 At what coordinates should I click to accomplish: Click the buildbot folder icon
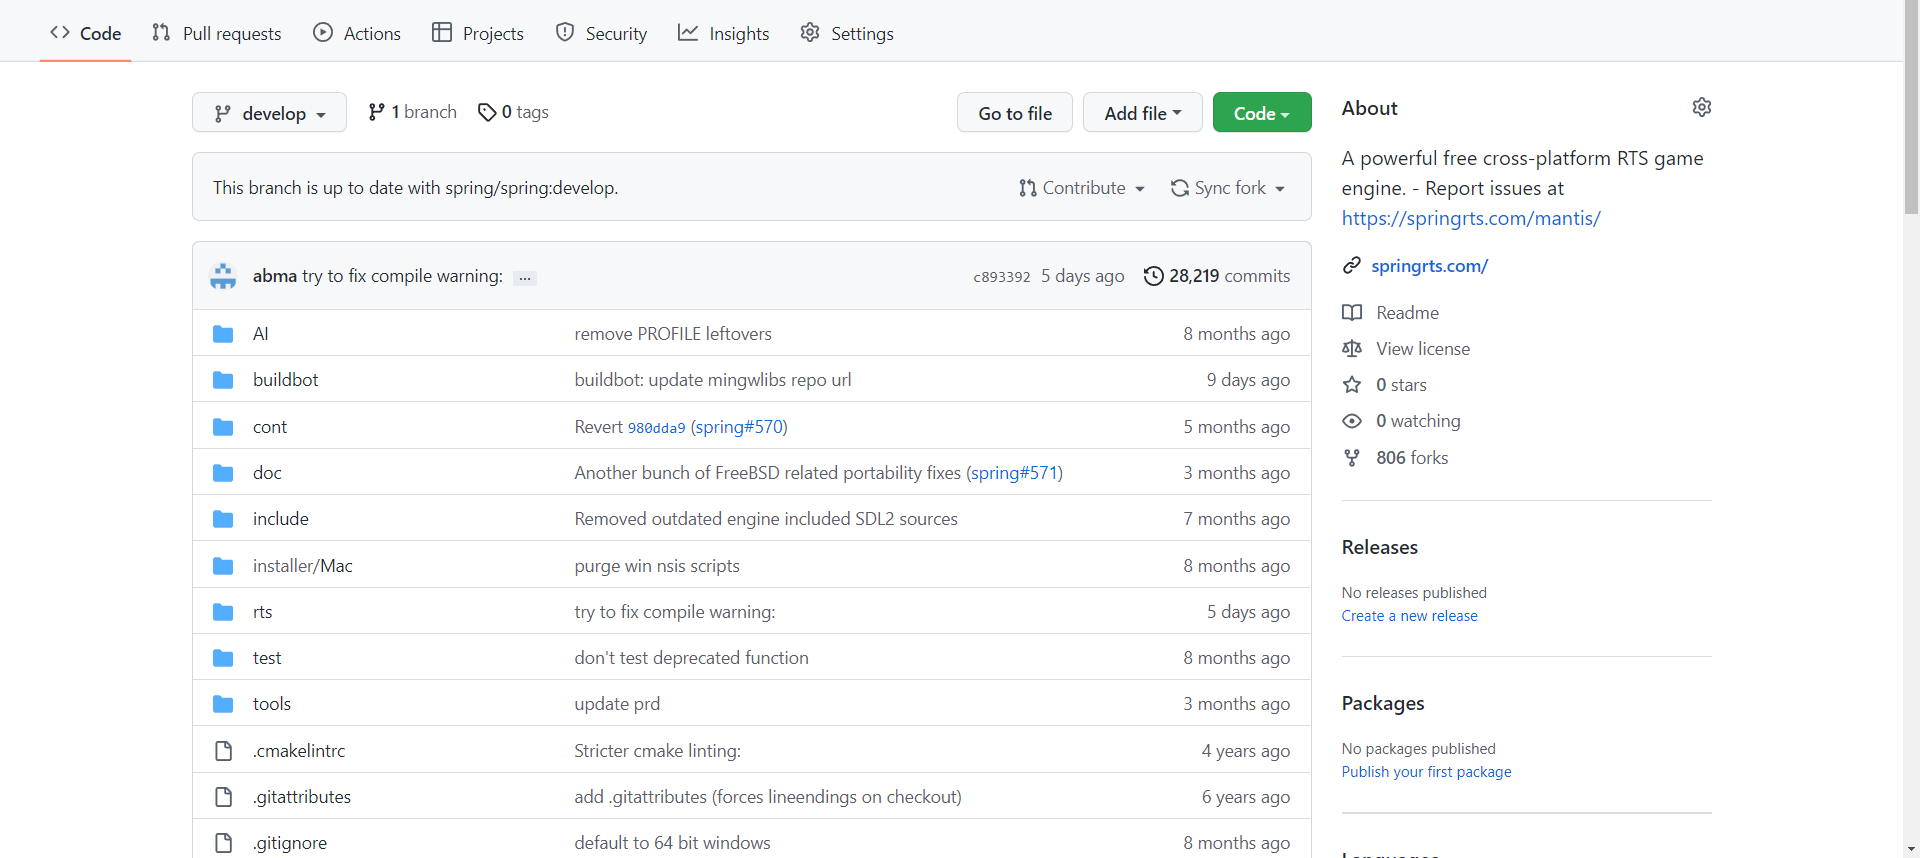click(x=223, y=380)
